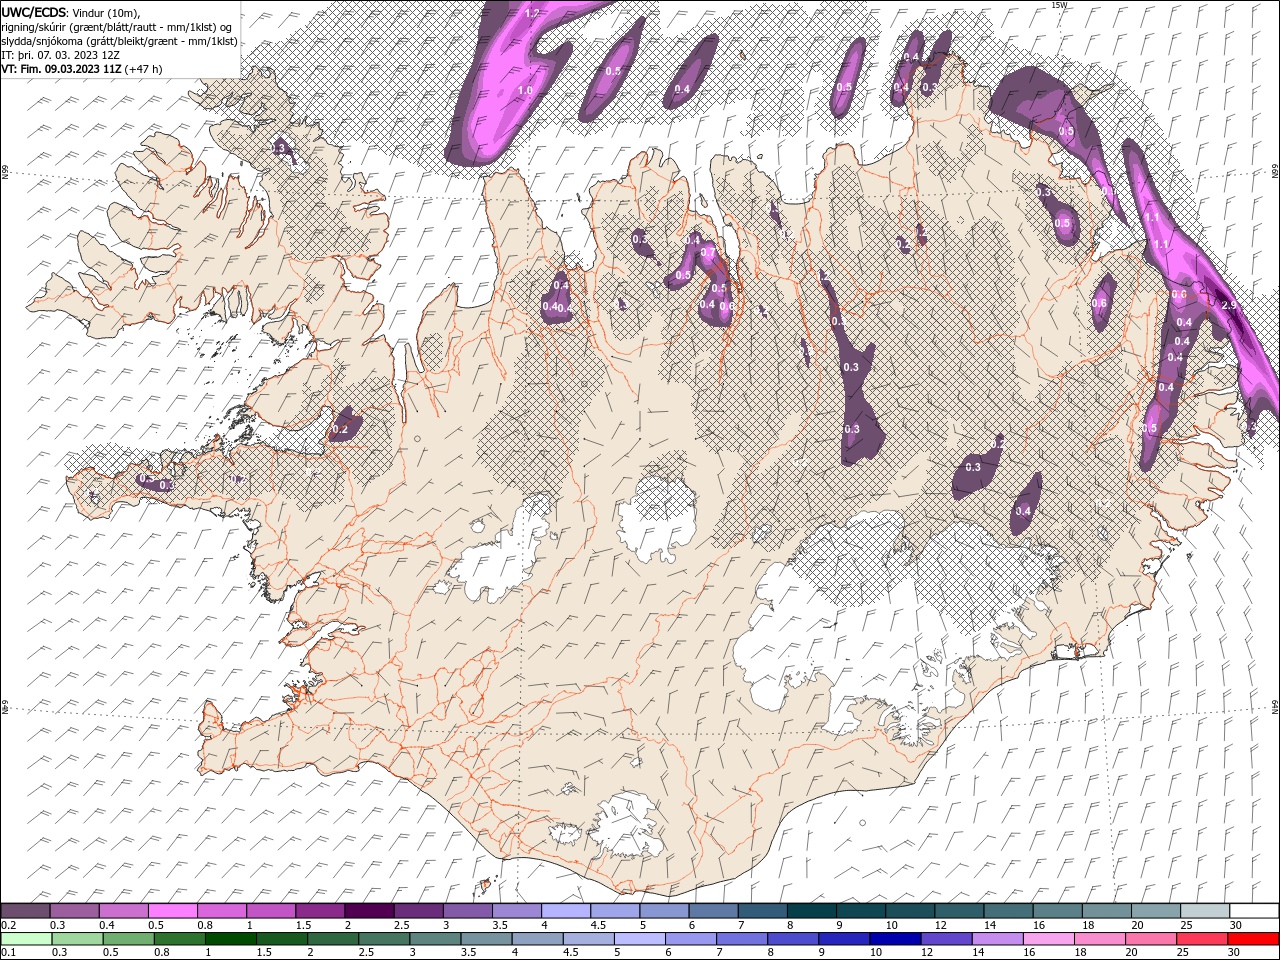Pick the darkest purple 2–2.5 snow swatch
This screenshot has height=960, width=1280.
pyautogui.click(x=369, y=911)
